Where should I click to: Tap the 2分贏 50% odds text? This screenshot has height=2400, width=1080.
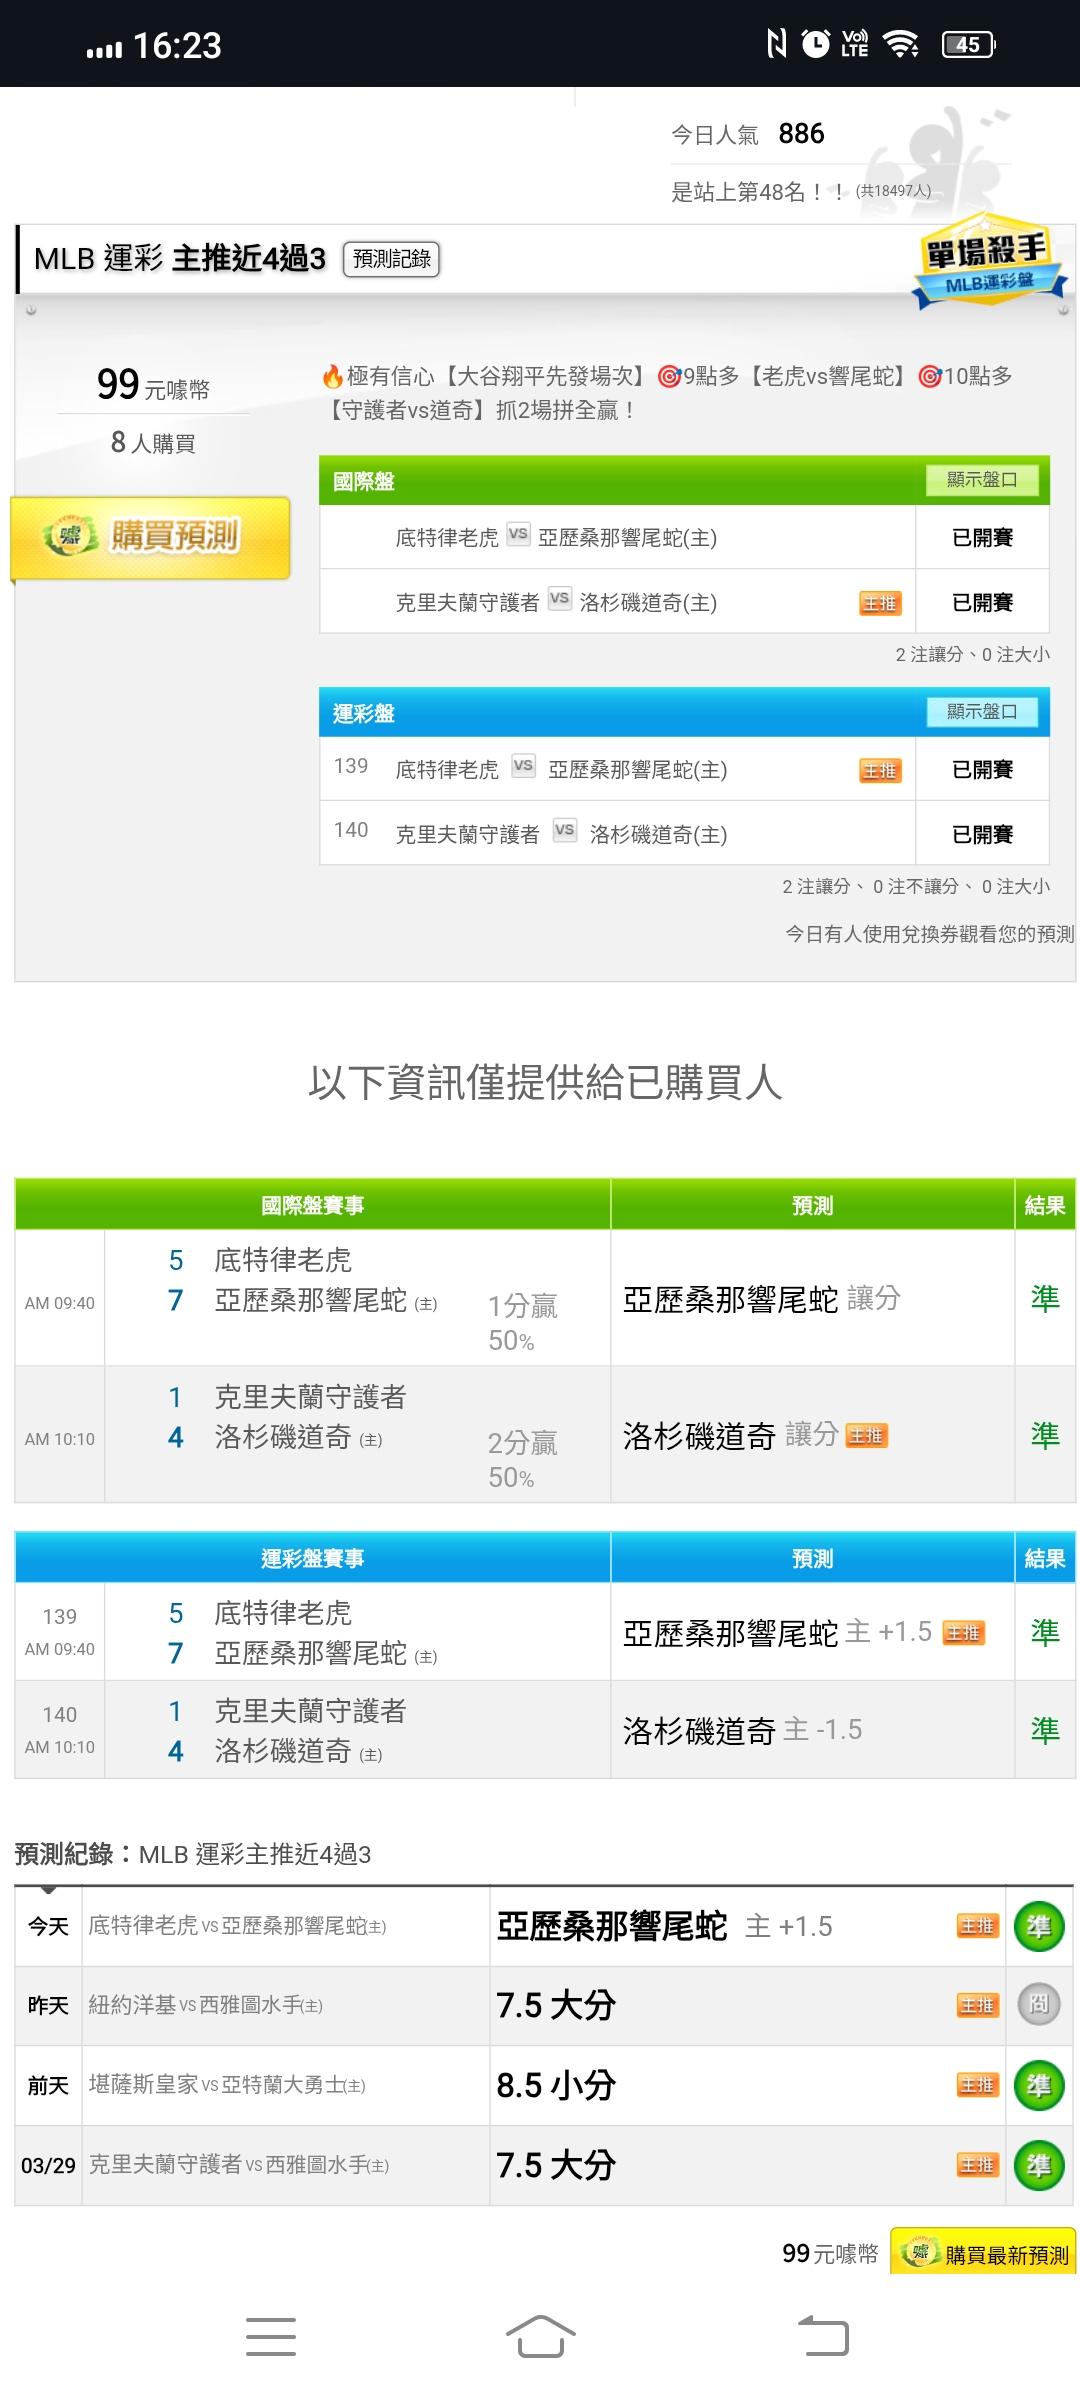click(522, 1459)
